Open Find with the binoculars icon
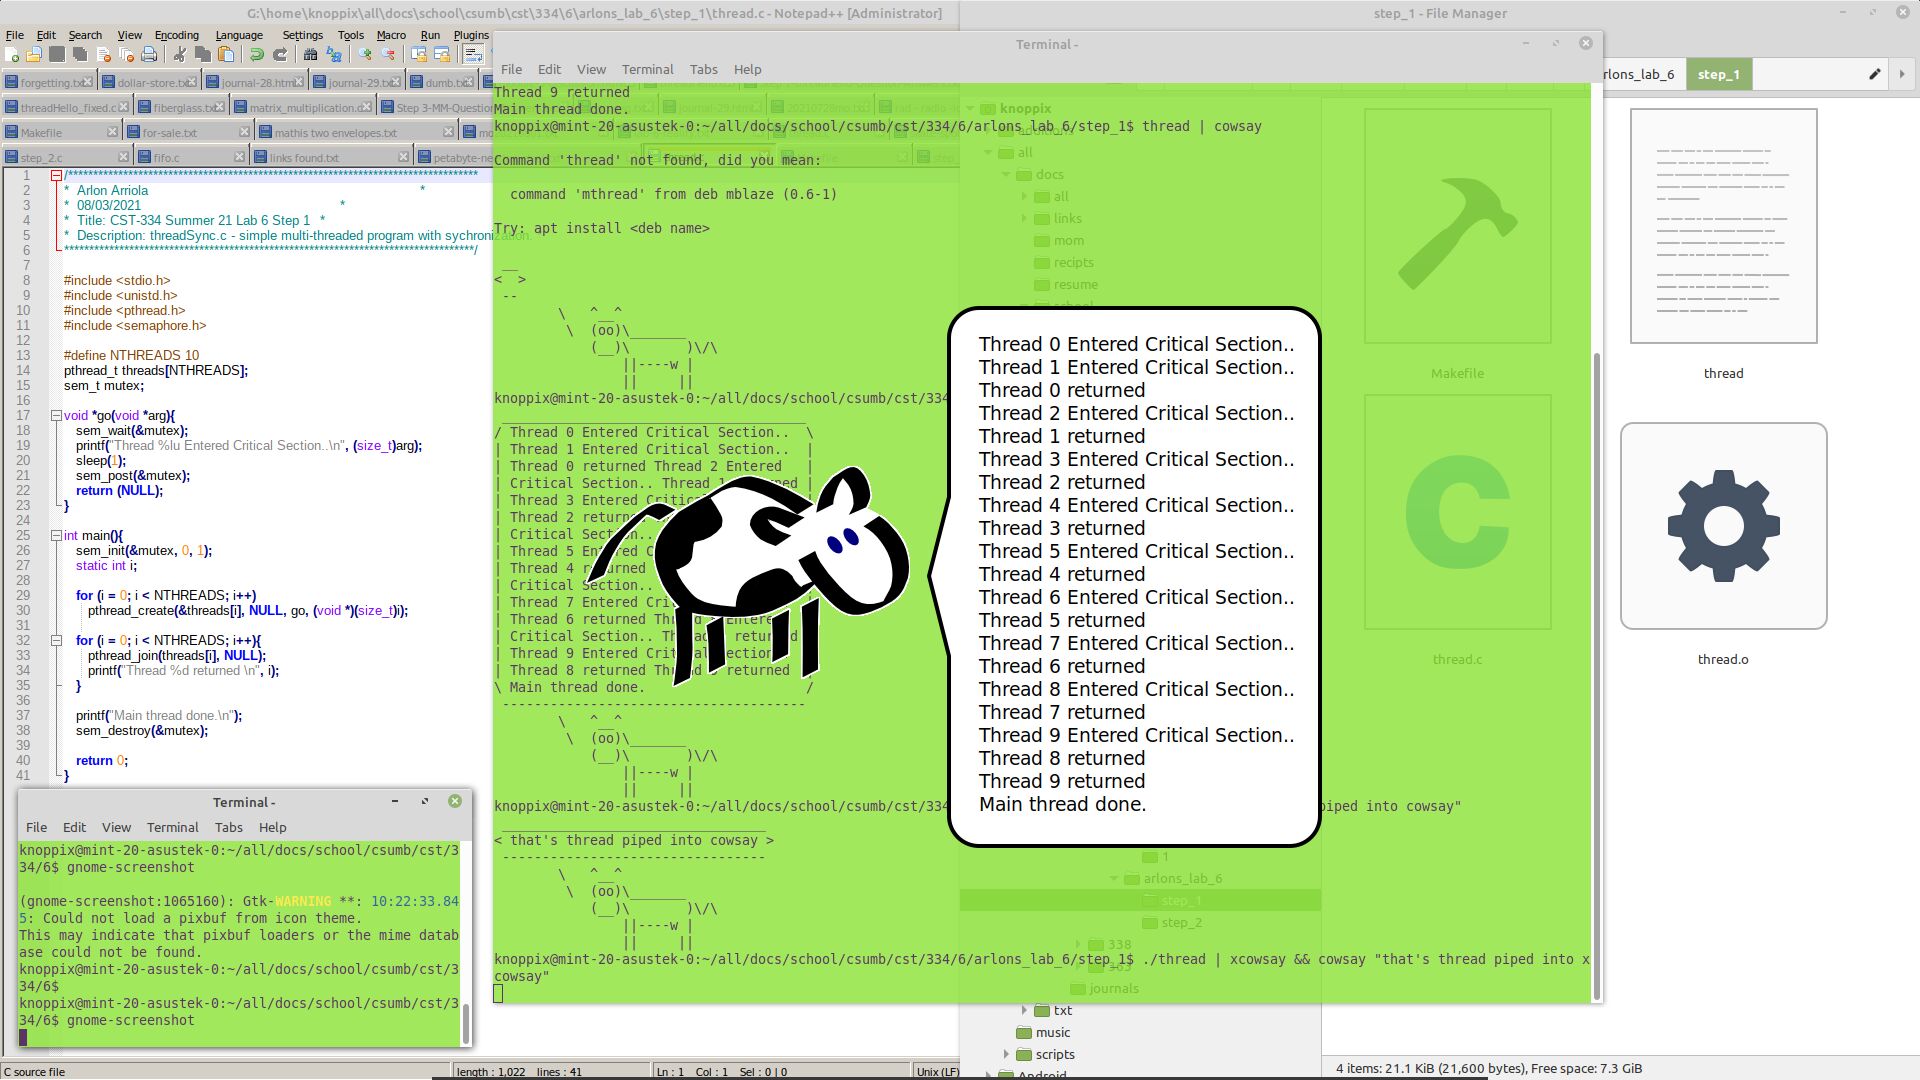 pos(310,54)
